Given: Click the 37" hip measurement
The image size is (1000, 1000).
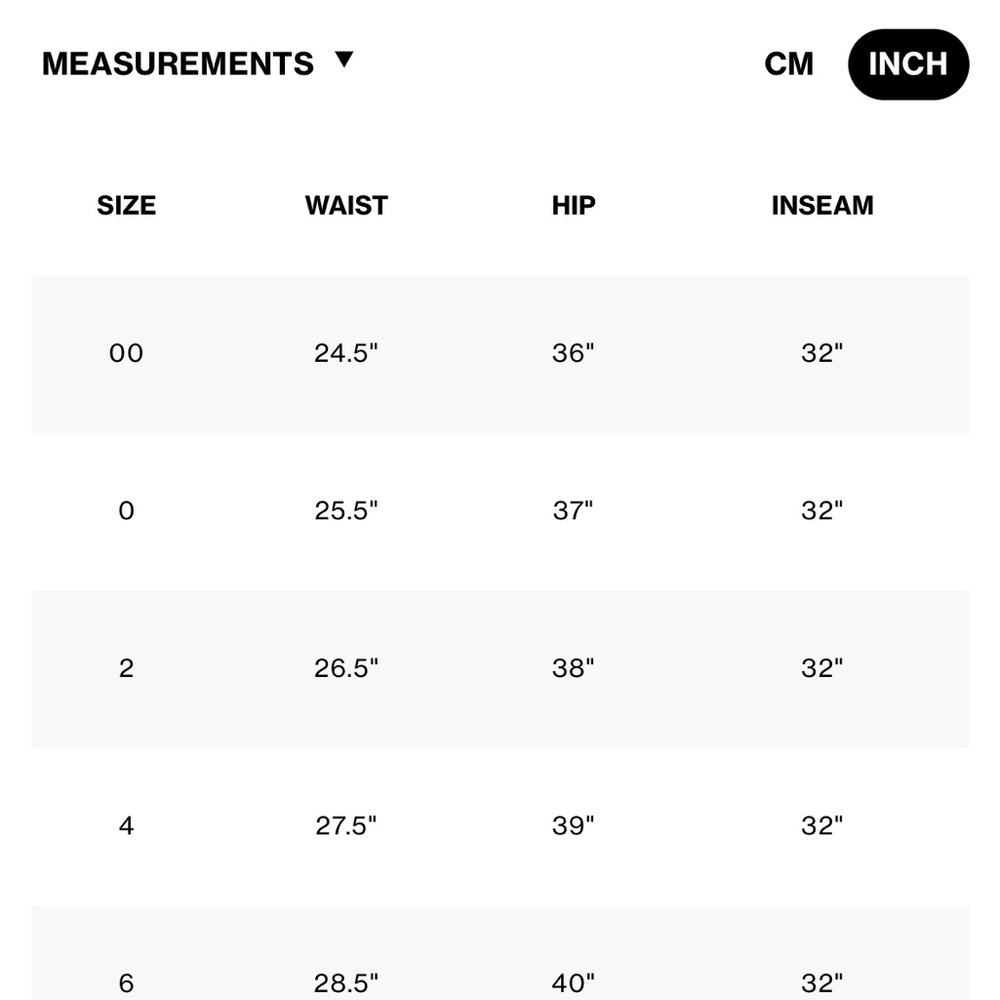Looking at the screenshot, I should [573, 510].
